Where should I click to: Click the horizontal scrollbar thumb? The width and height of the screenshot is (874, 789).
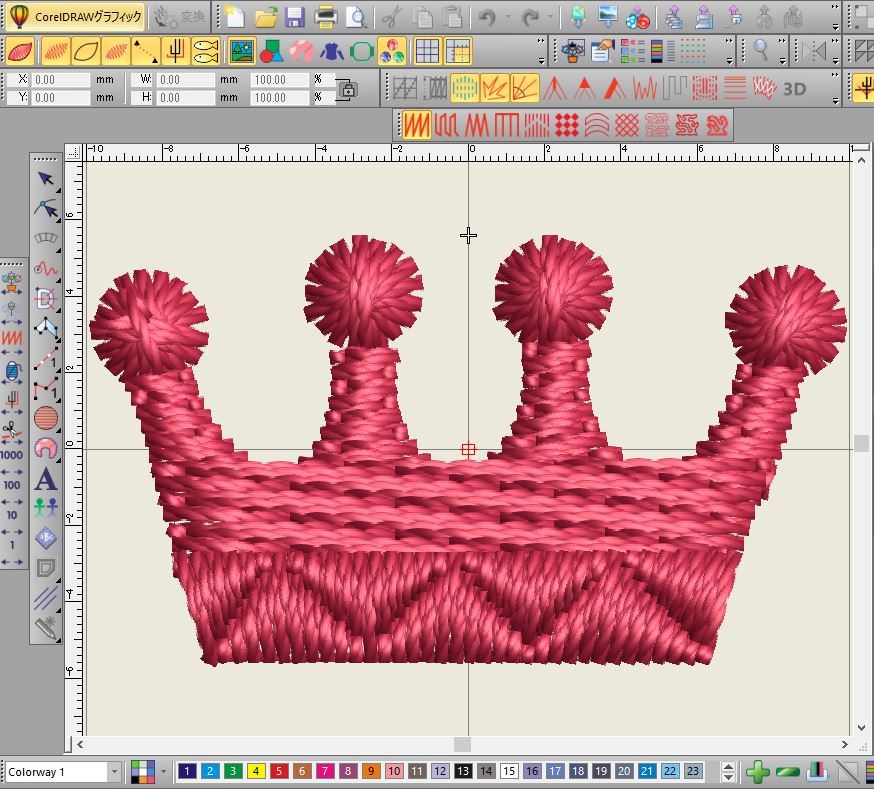click(462, 744)
